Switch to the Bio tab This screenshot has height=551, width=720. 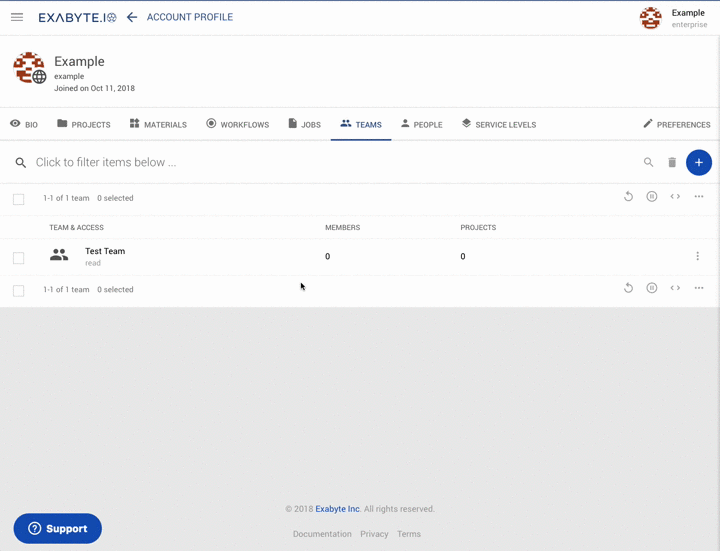[24, 124]
